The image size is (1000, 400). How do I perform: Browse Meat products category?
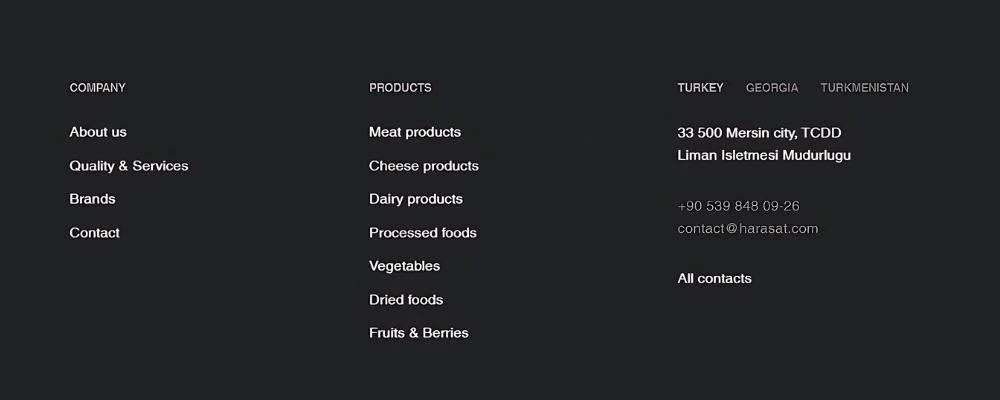(x=415, y=132)
